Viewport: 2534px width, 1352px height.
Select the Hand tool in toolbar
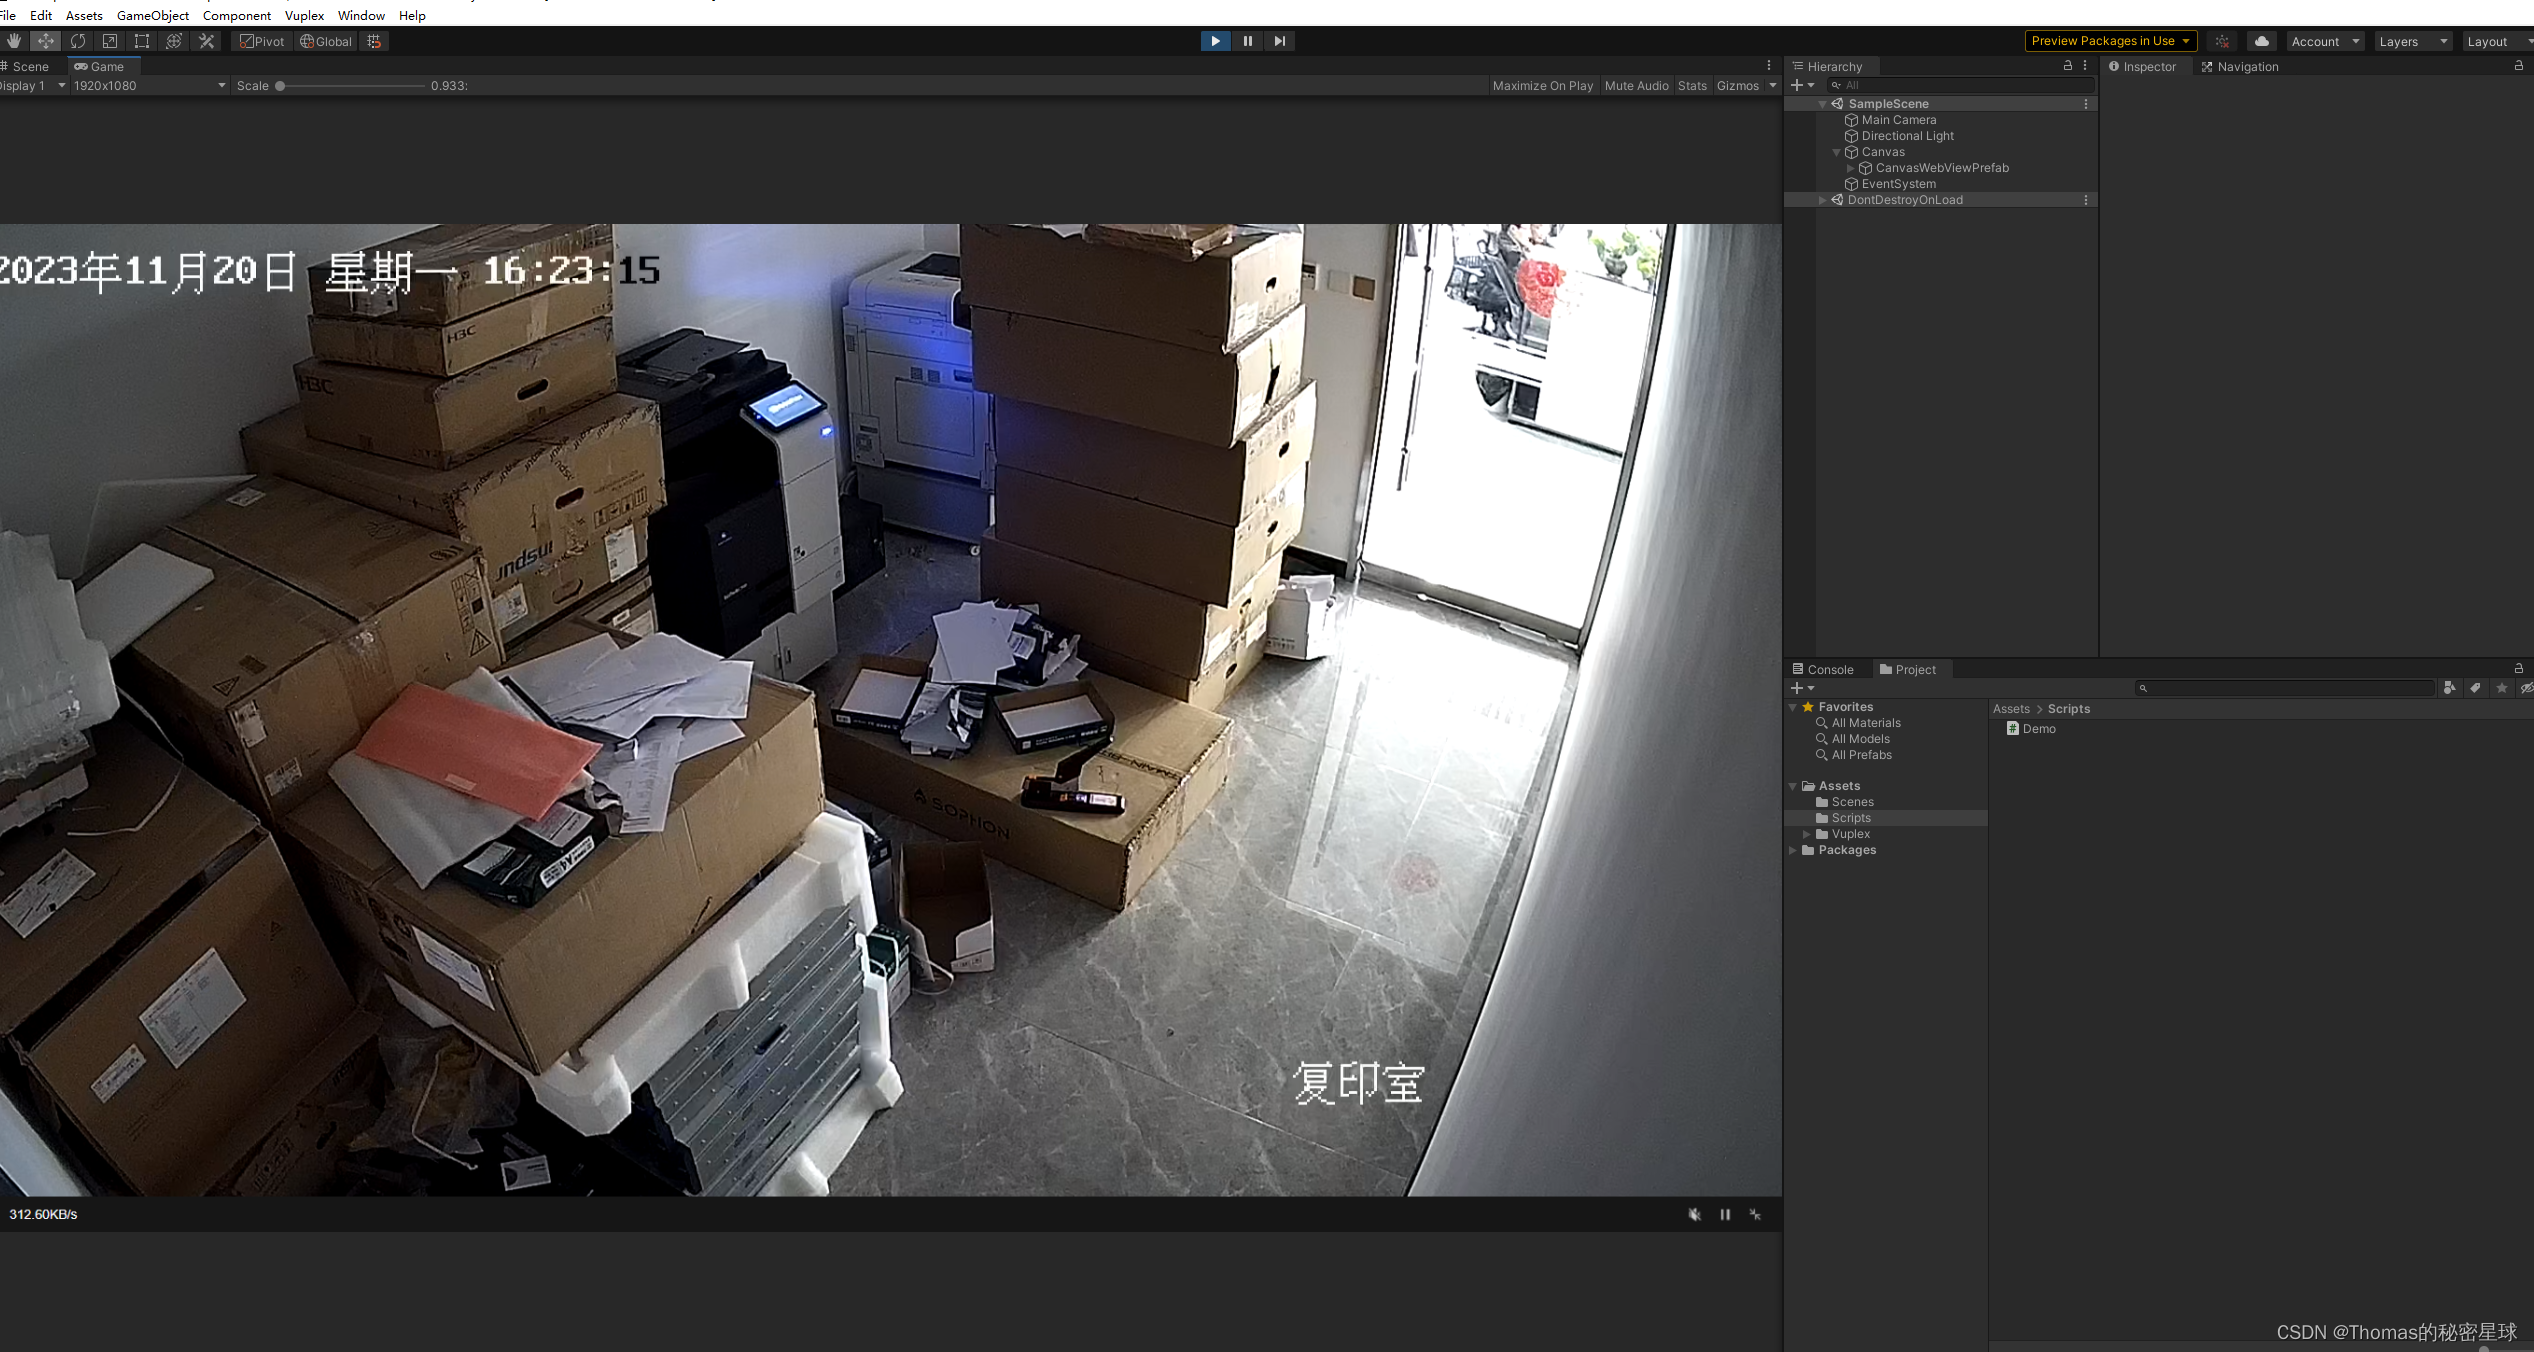tap(13, 41)
